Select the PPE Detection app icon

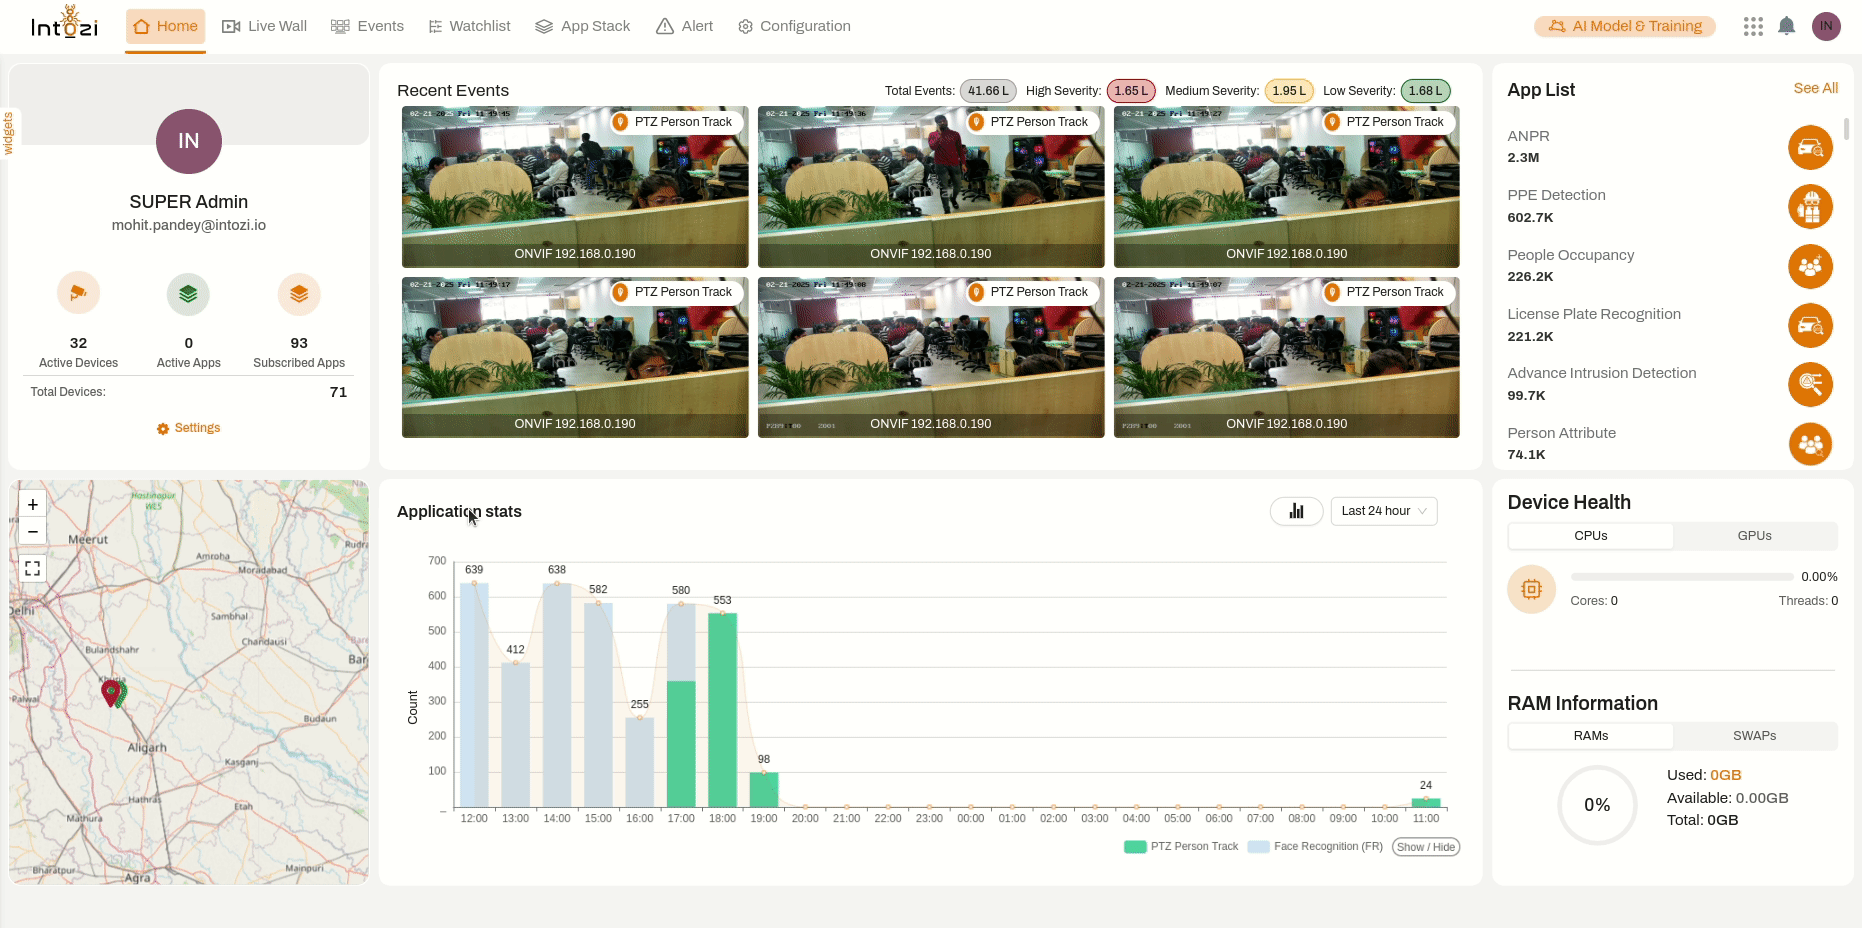pos(1810,207)
